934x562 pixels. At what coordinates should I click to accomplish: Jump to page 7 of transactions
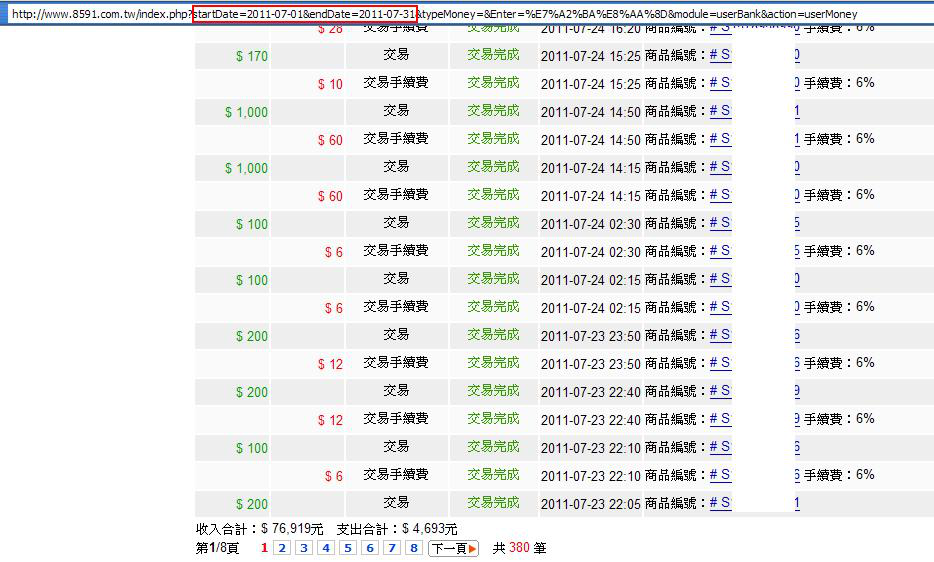click(x=392, y=548)
